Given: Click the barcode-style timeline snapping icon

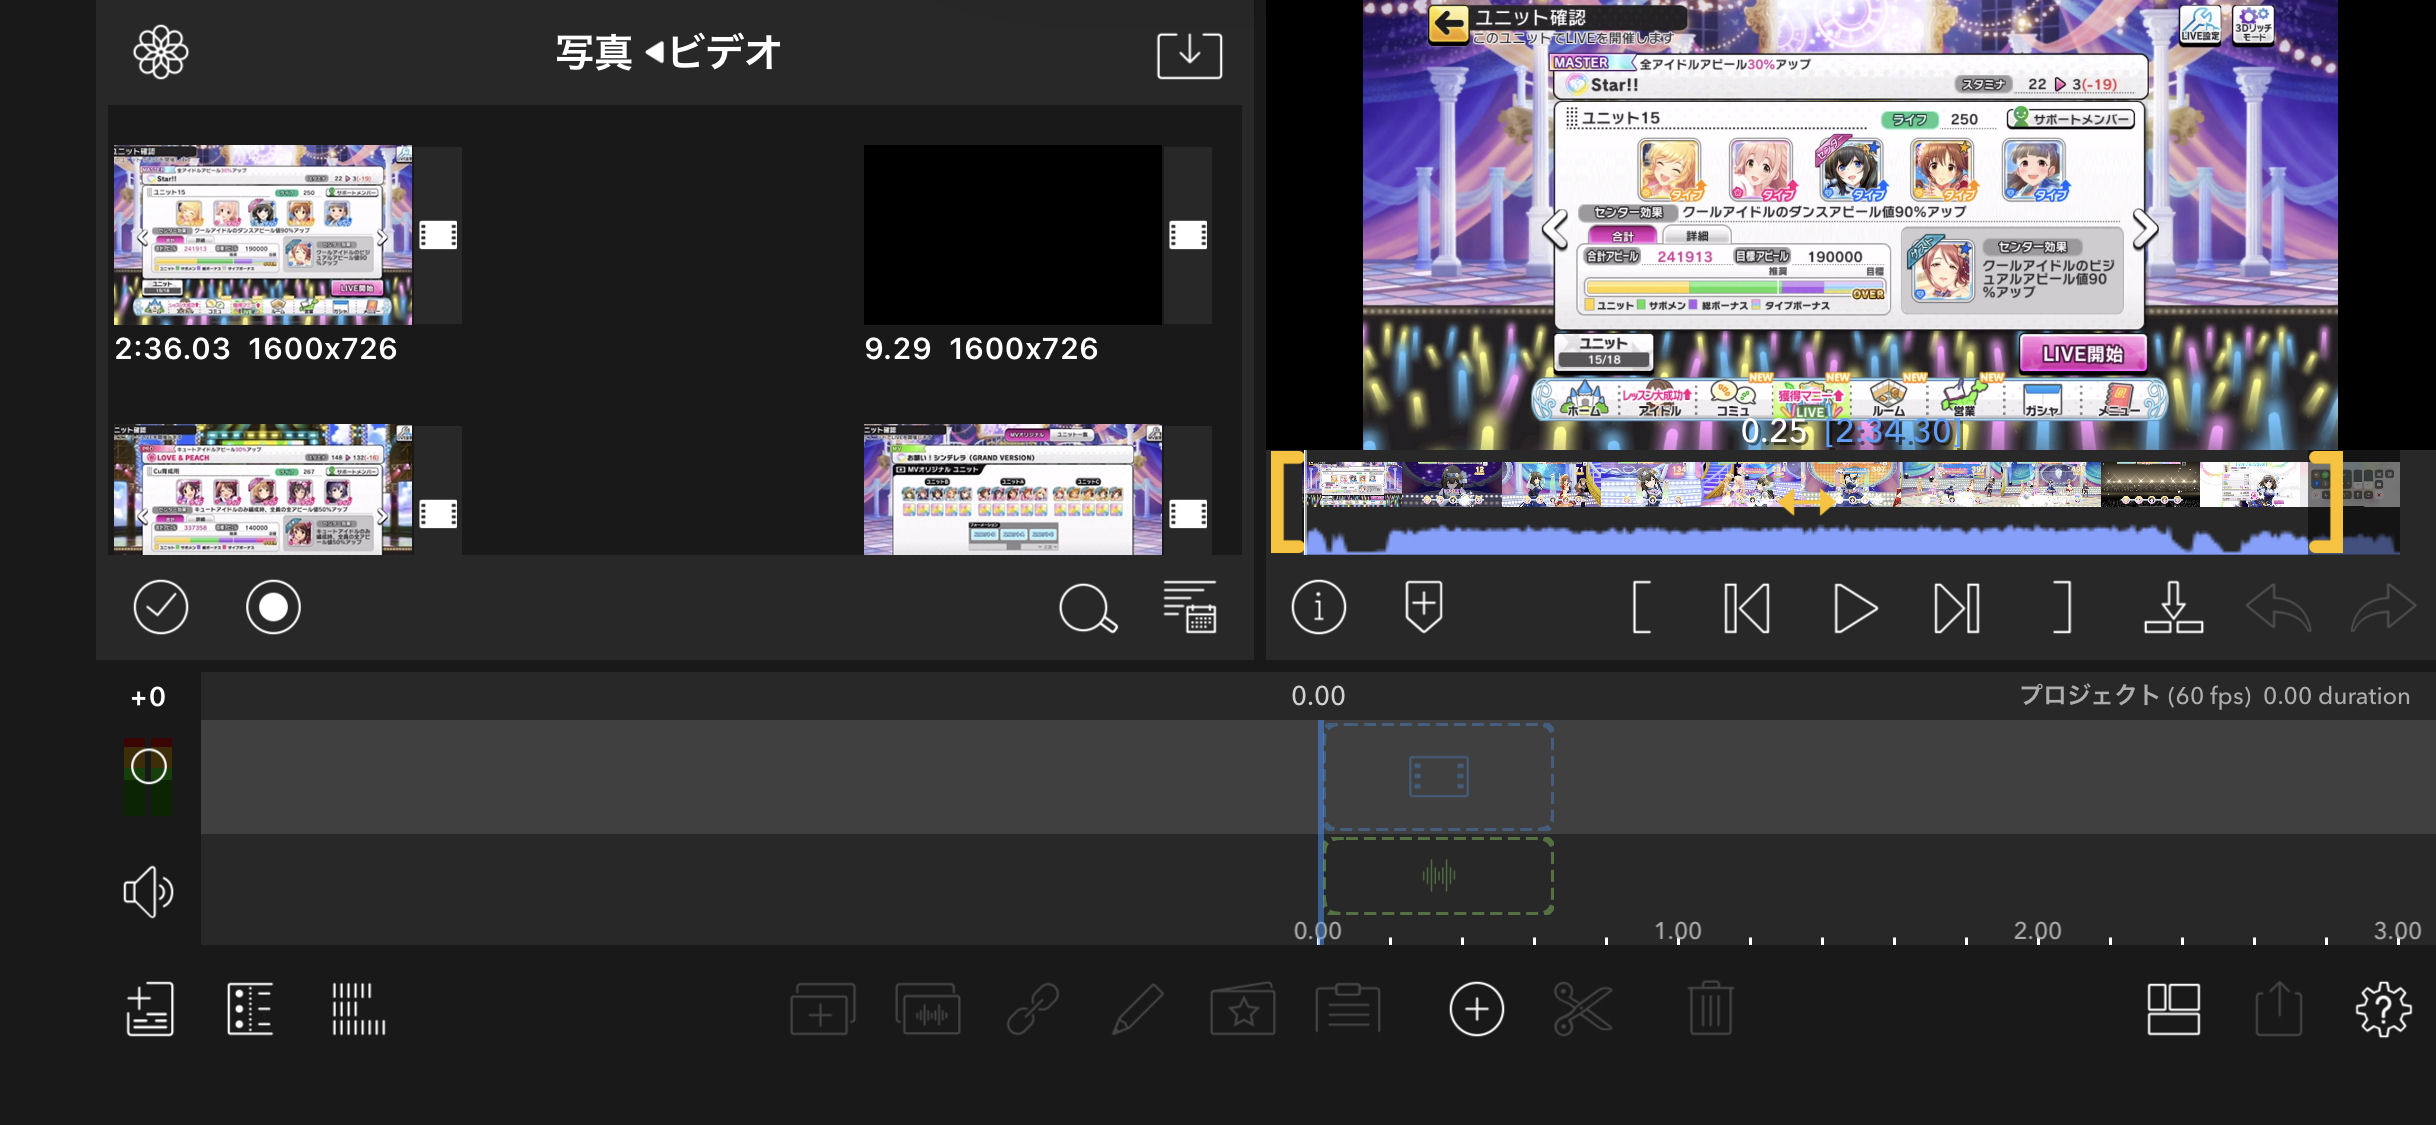Looking at the screenshot, I should click(x=358, y=1009).
